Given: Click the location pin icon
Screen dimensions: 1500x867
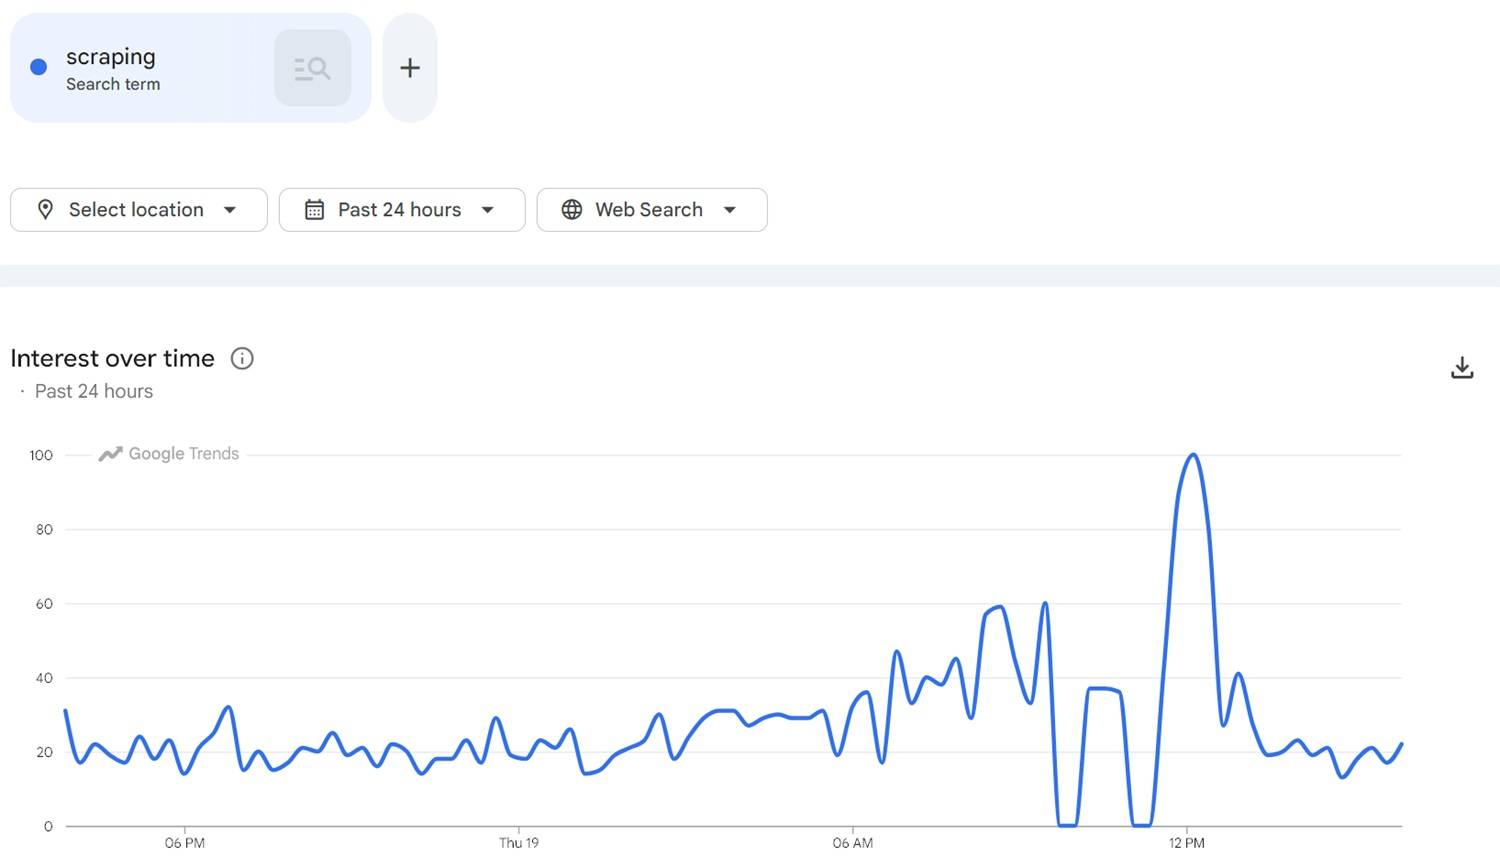Looking at the screenshot, I should tap(46, 209).
